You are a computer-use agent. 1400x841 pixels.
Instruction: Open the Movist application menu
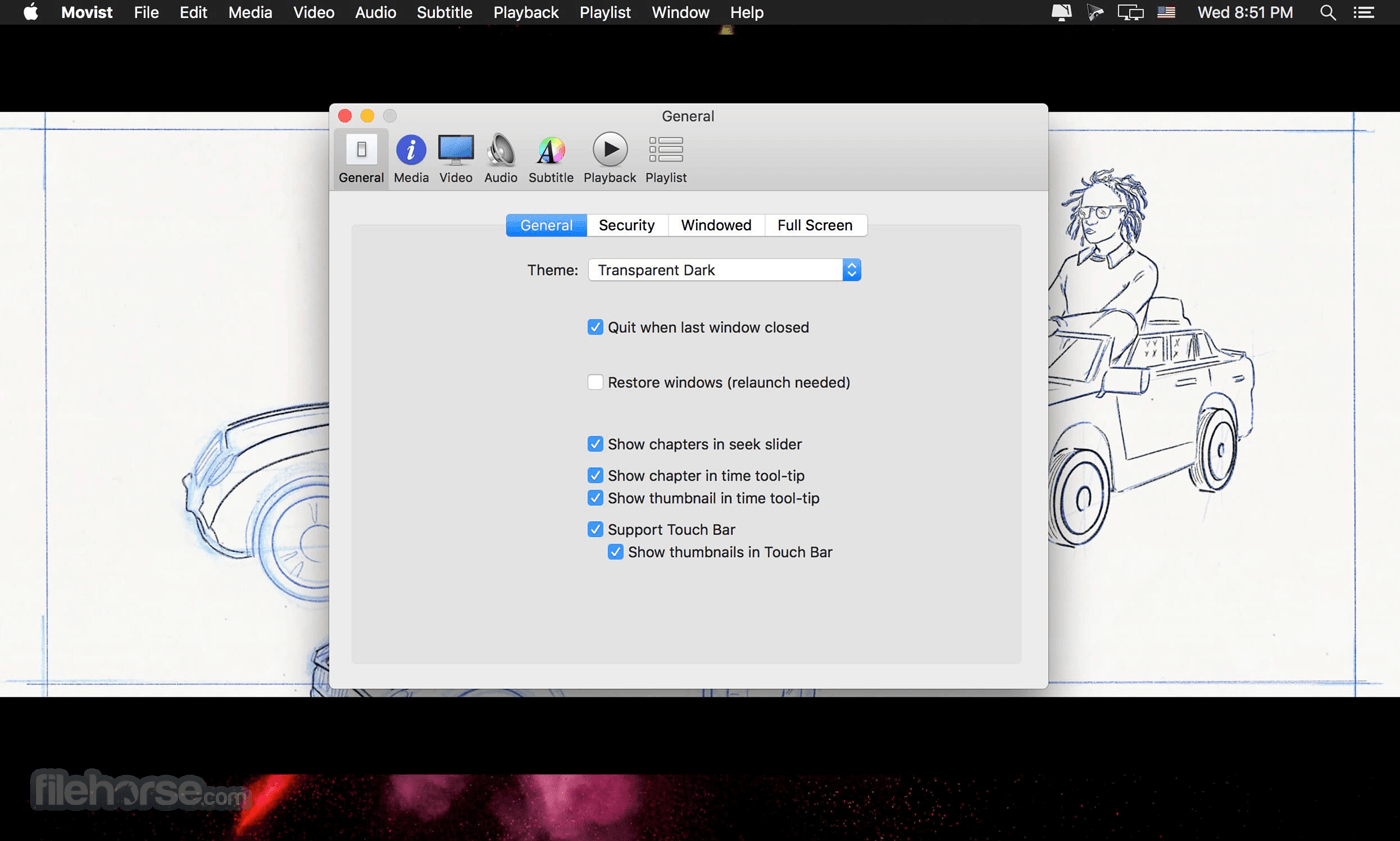pyautogui.click(x=87, y=13)
